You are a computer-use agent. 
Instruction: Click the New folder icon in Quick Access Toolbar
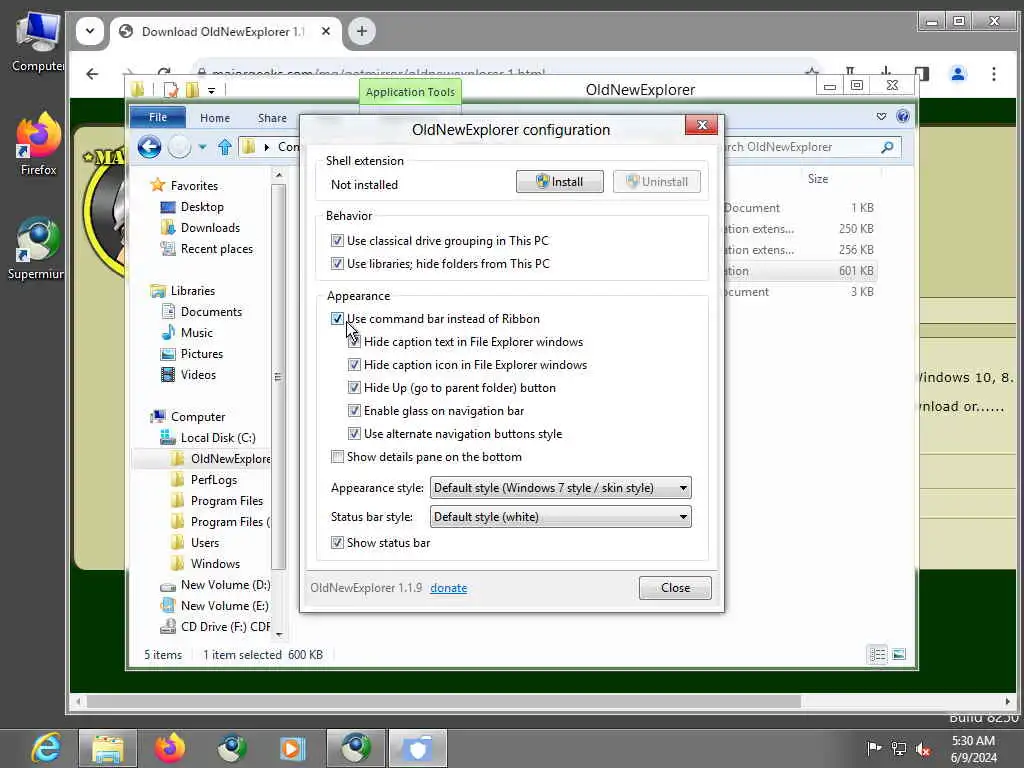pyautogui.click(x=192, y=89)
